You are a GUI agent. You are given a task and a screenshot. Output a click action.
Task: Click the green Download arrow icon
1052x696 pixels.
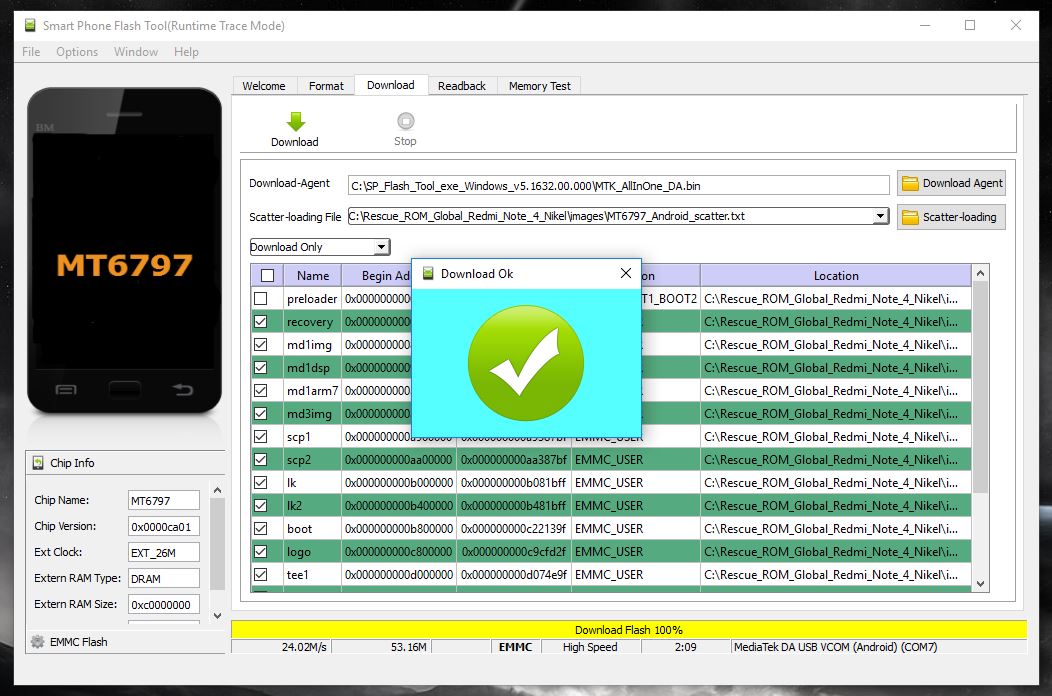click(x=295, y=122)
